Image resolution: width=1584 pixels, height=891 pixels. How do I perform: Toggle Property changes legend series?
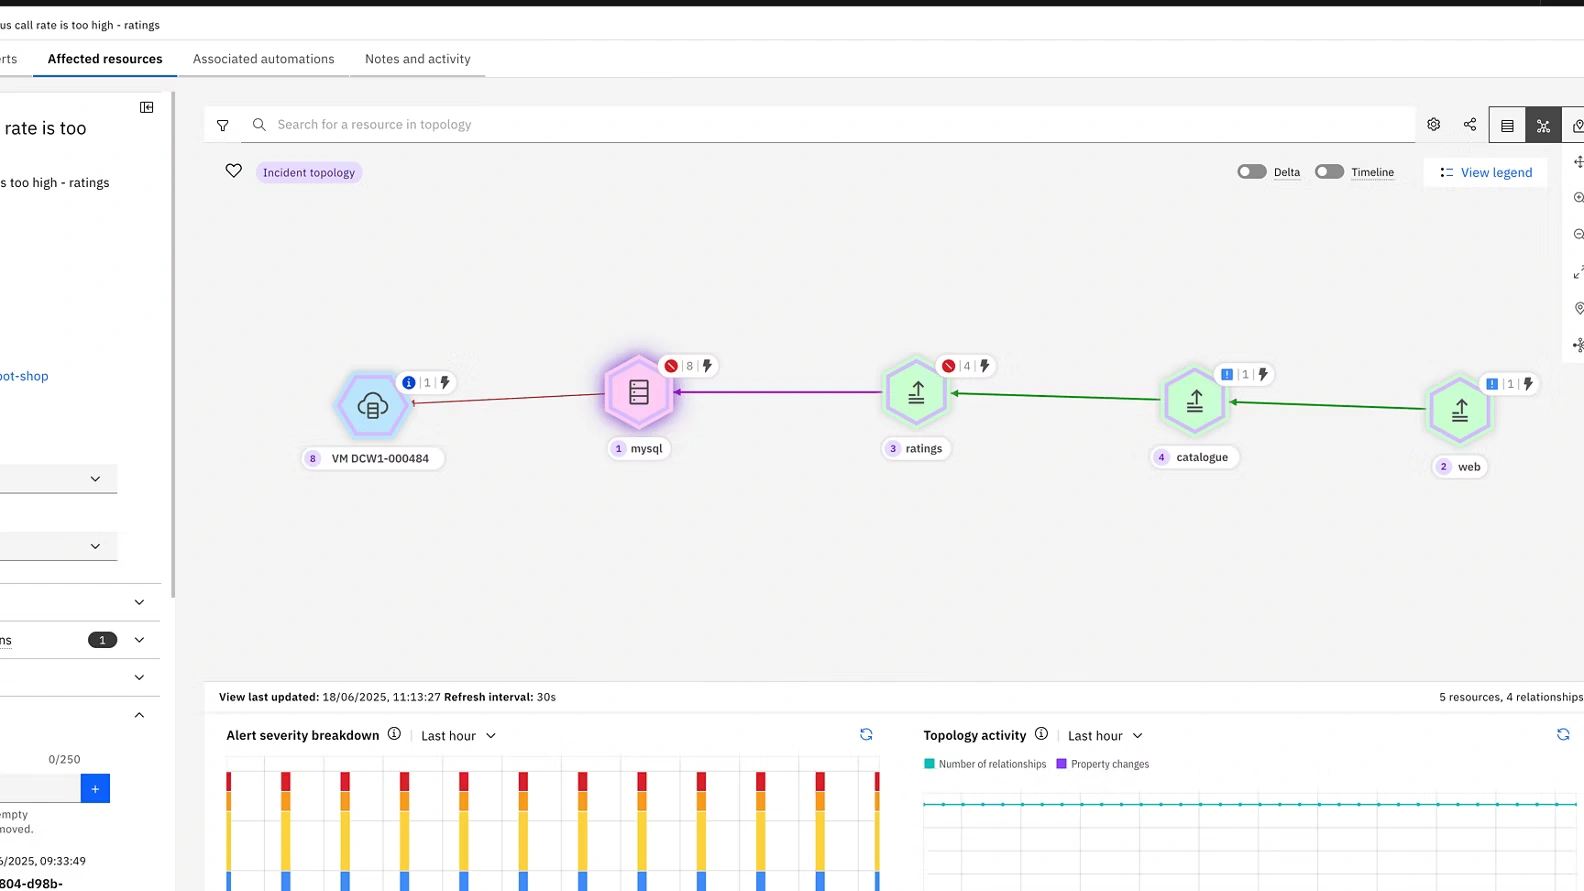(1102, 764)
